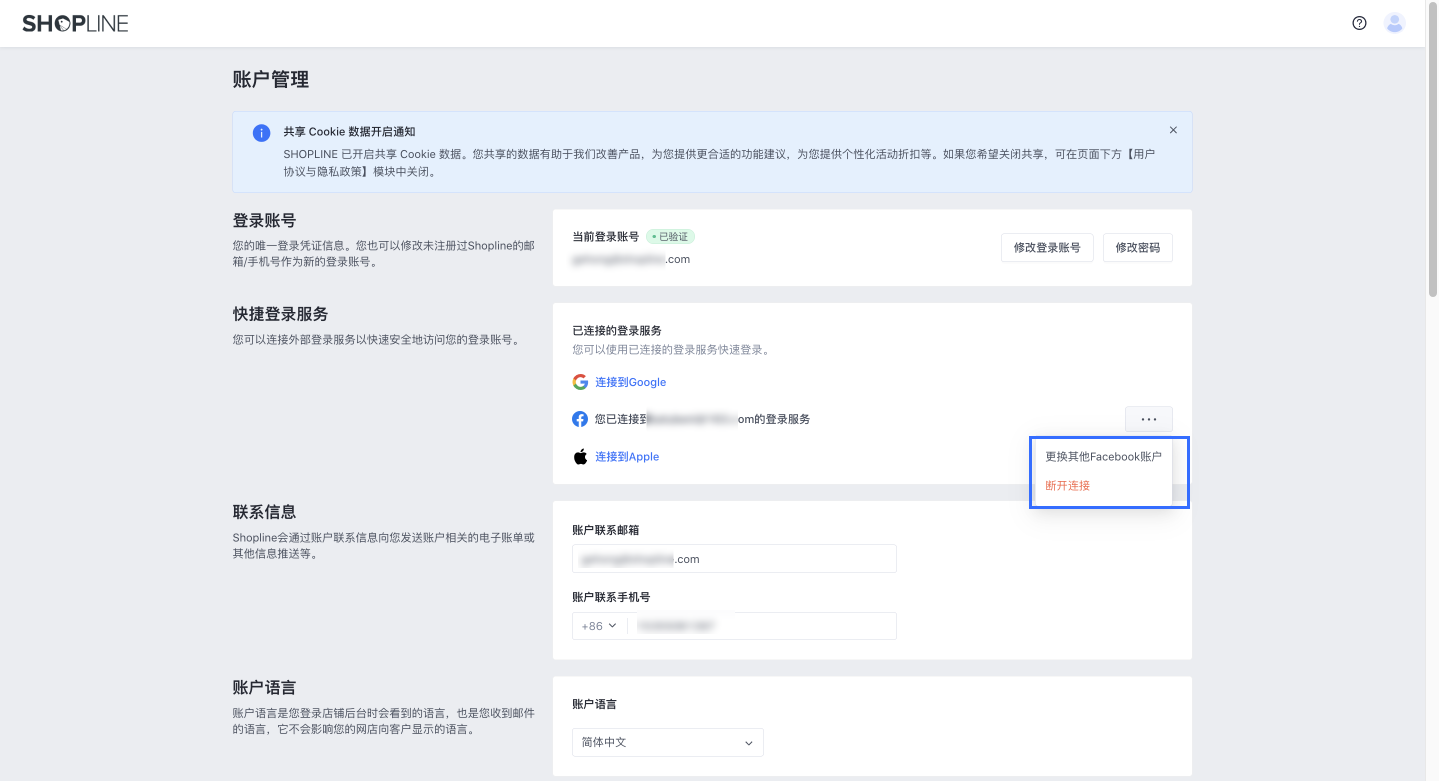The height and width of the screenshot is (781, 1439).
Task: Open the 连接到Google link
Action: tap(630, 381)
